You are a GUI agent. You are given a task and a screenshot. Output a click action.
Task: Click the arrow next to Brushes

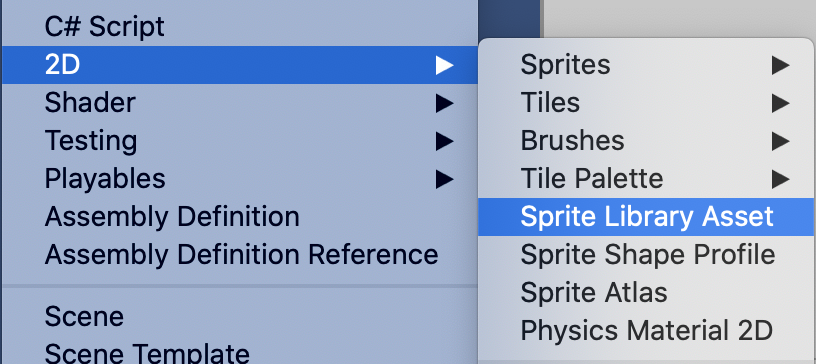click(x=781, y=141)
